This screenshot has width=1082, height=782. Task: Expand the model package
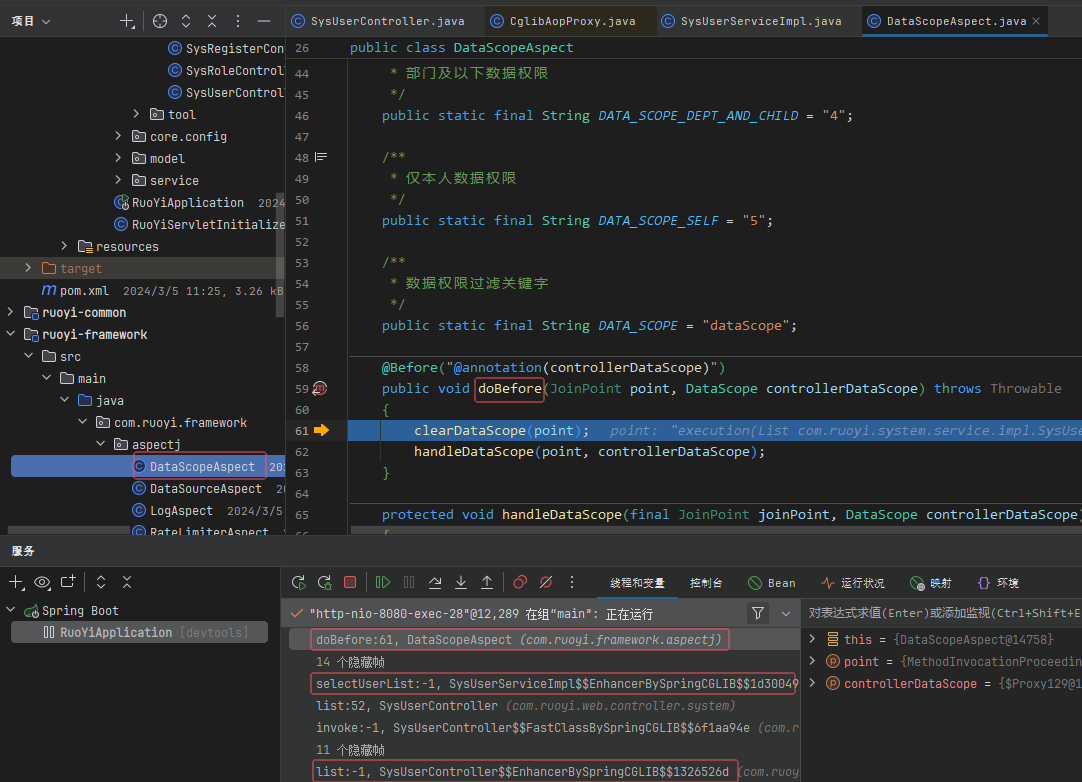tap(118, 158)
